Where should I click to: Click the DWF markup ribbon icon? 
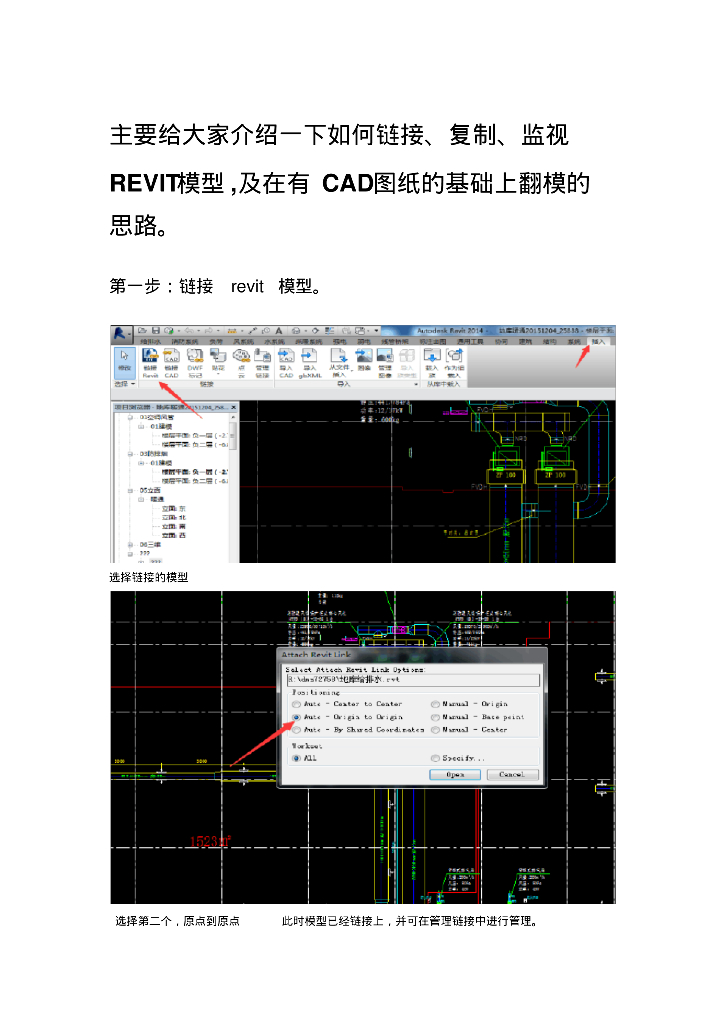point(195,362)
